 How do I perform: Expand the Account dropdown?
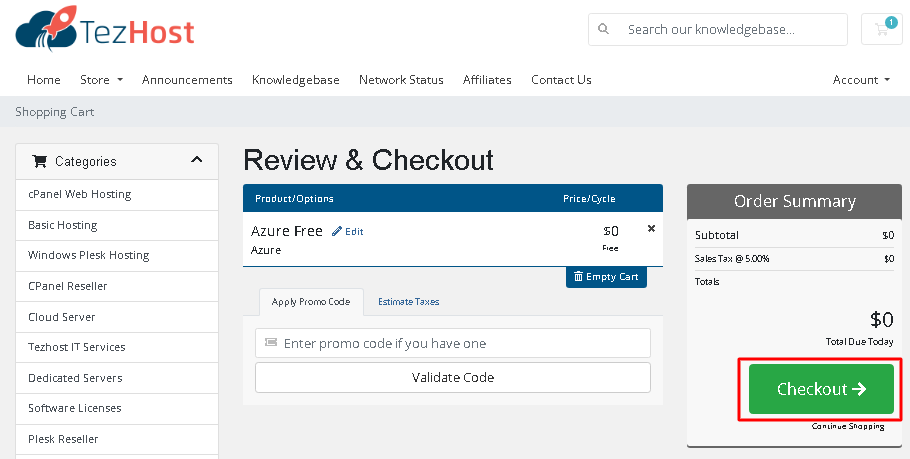click(861, 80)
